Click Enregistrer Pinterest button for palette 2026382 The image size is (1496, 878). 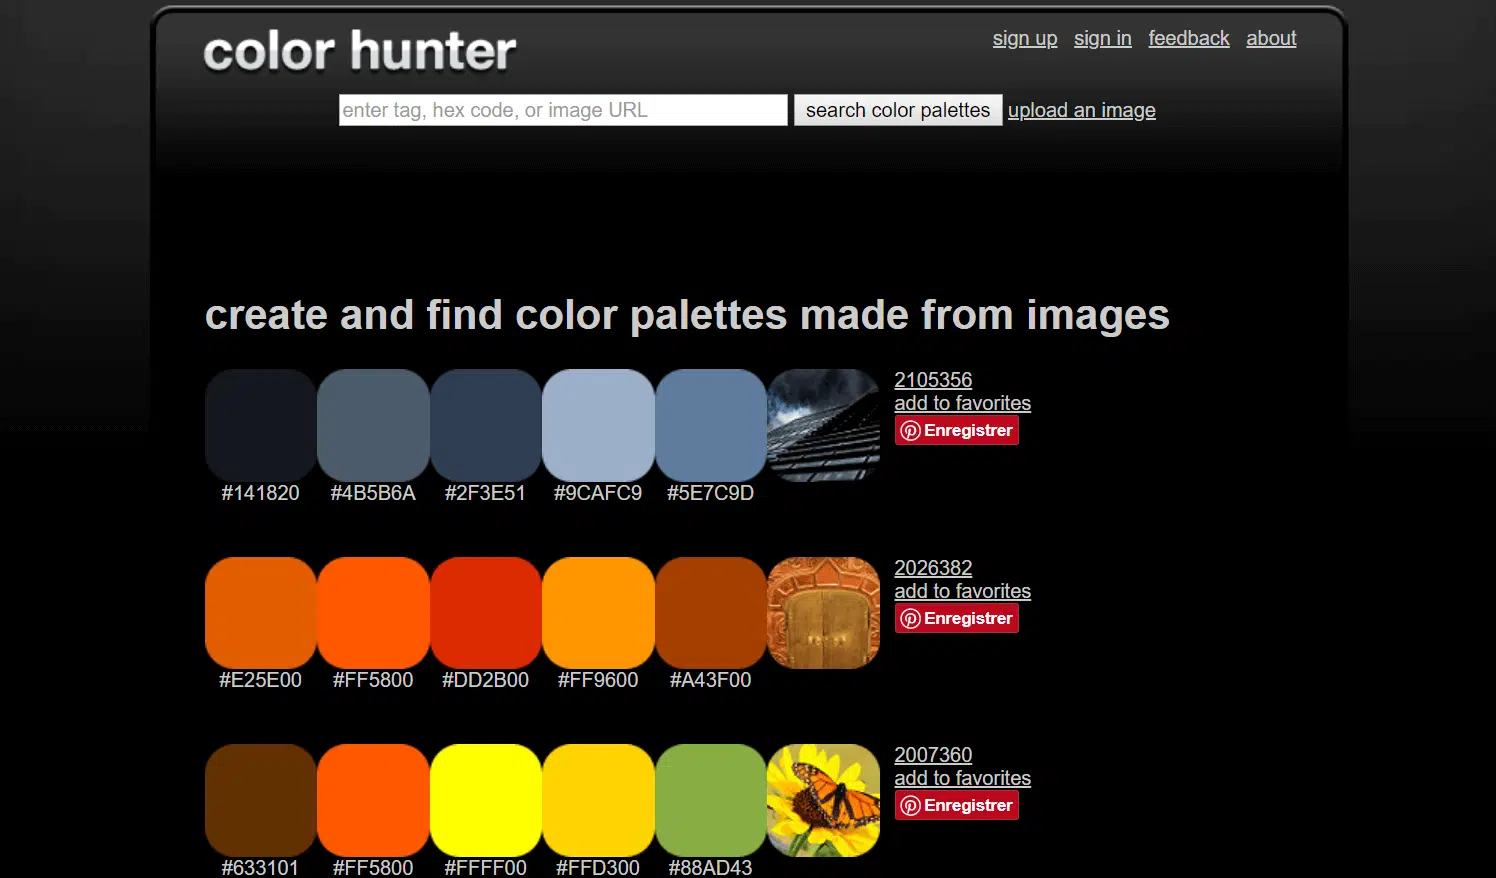tap(957, 619)
